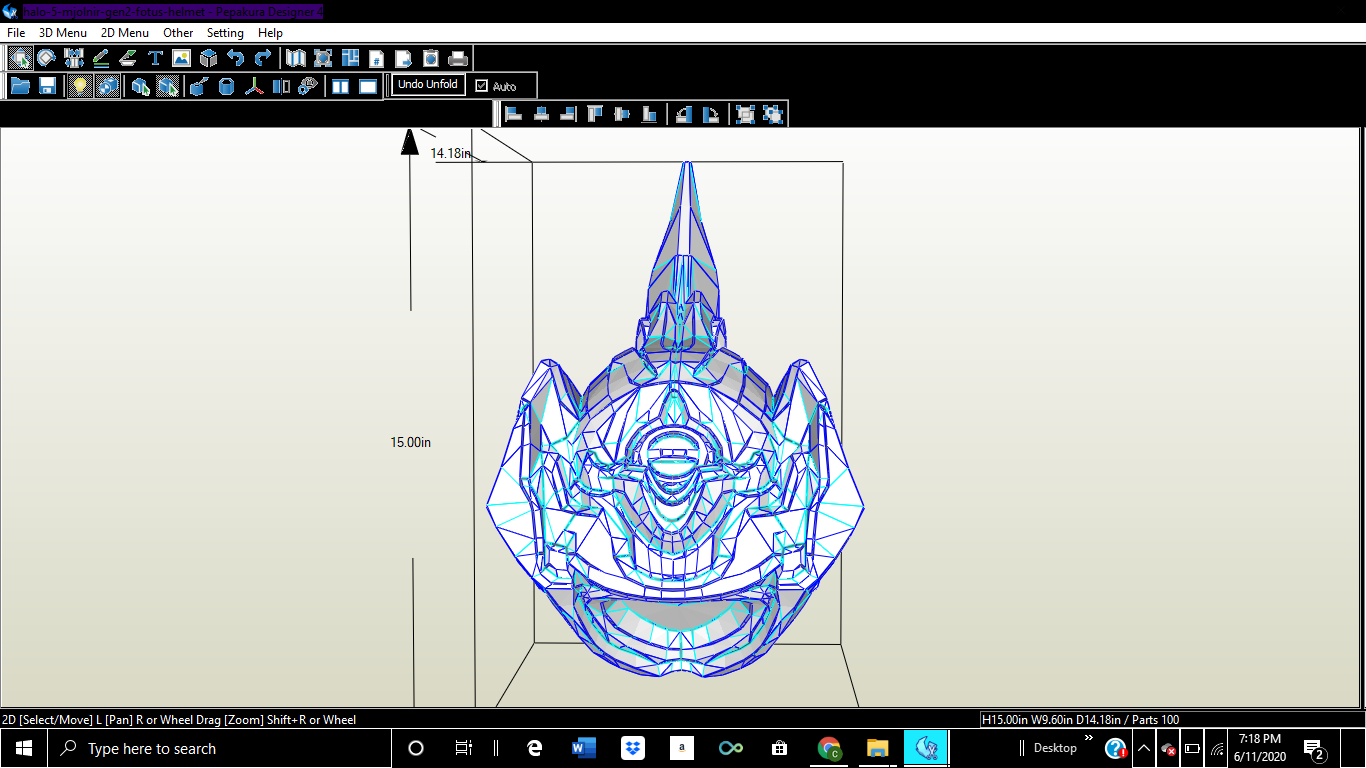
Task: Select the Join/Disjoin face tool icon
Action: [x=73, y=58]
